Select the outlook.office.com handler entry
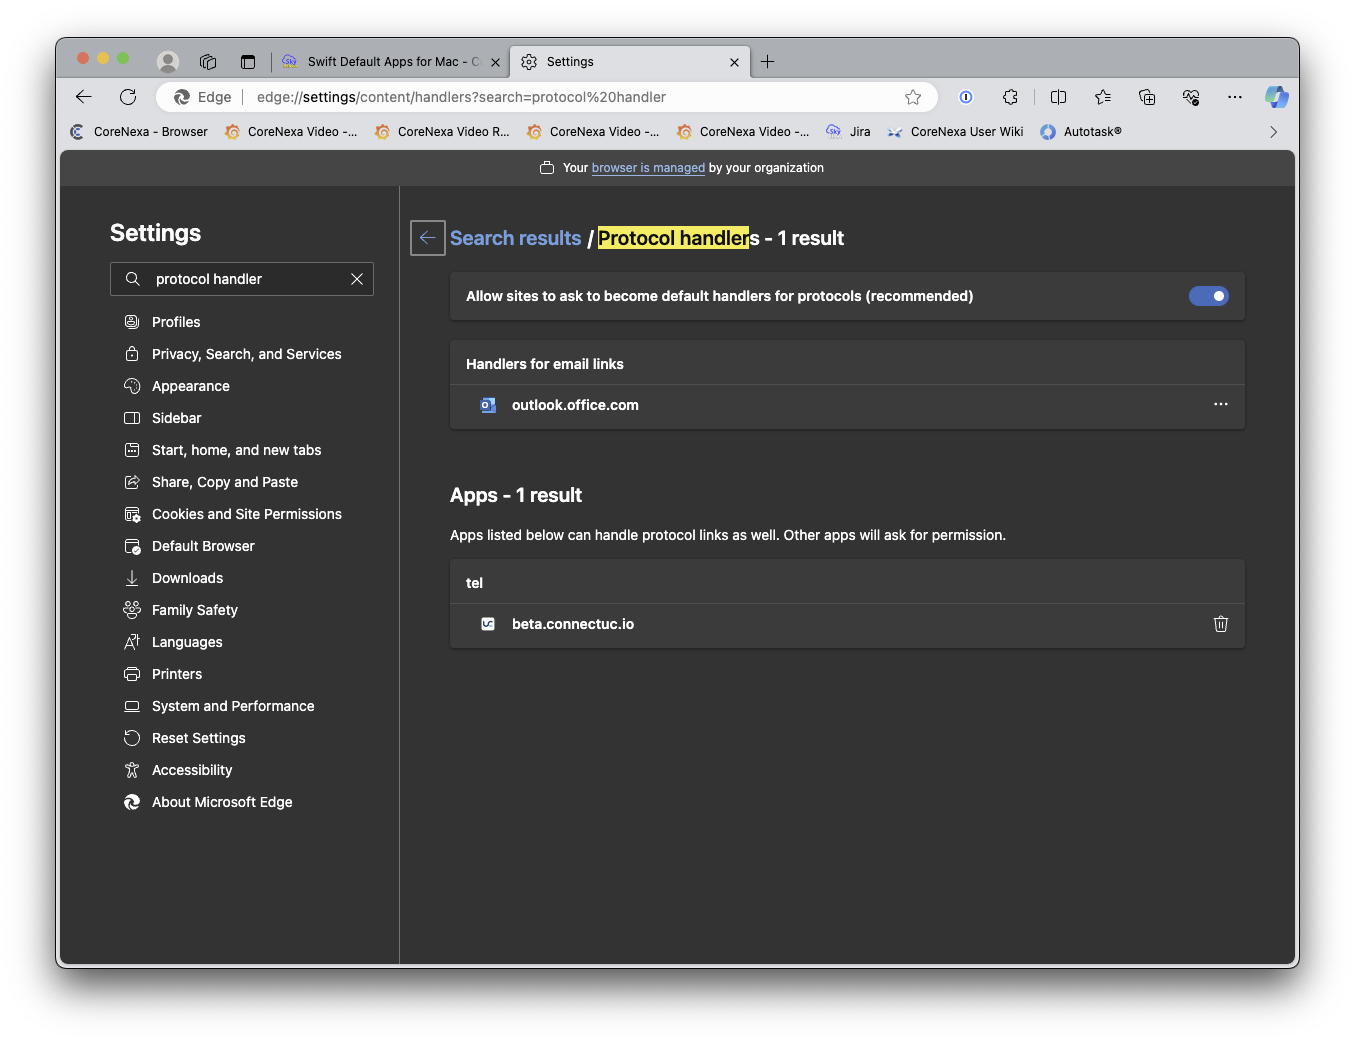 (847, 405)
